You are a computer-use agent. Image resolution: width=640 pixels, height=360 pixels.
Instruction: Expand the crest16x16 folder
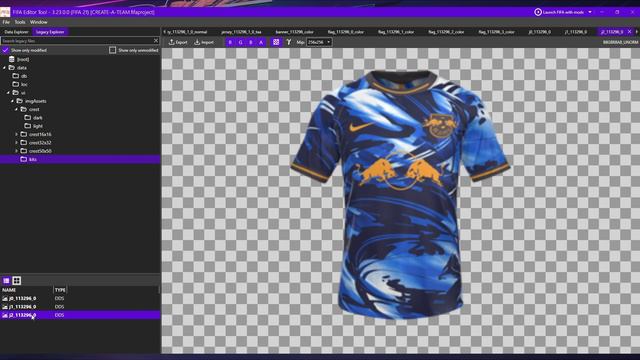(17, 134)
